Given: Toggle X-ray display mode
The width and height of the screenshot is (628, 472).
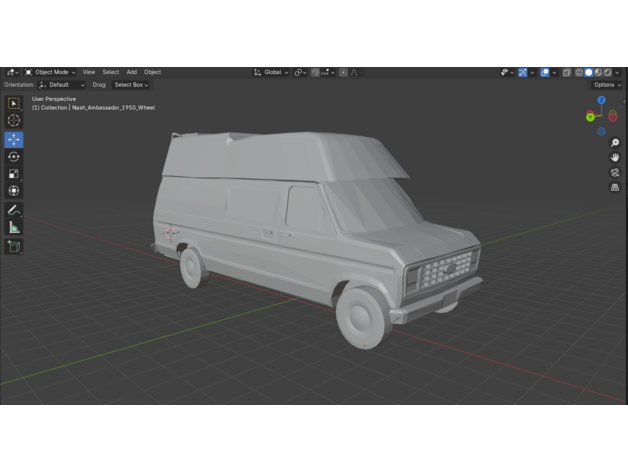Looking at the screenshot, I should [567, 72].
